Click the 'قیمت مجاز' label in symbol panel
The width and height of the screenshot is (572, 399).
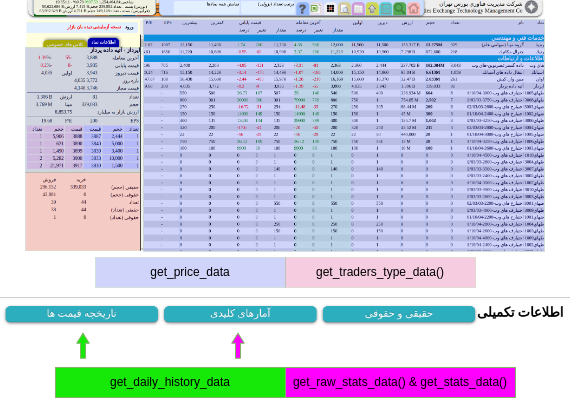[x=128, y=88]
